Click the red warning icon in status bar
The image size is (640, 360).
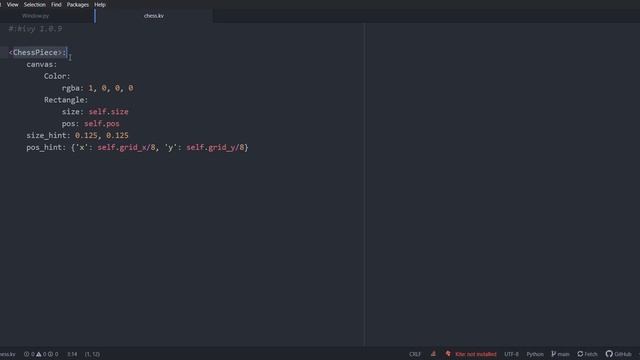[433, 354]
